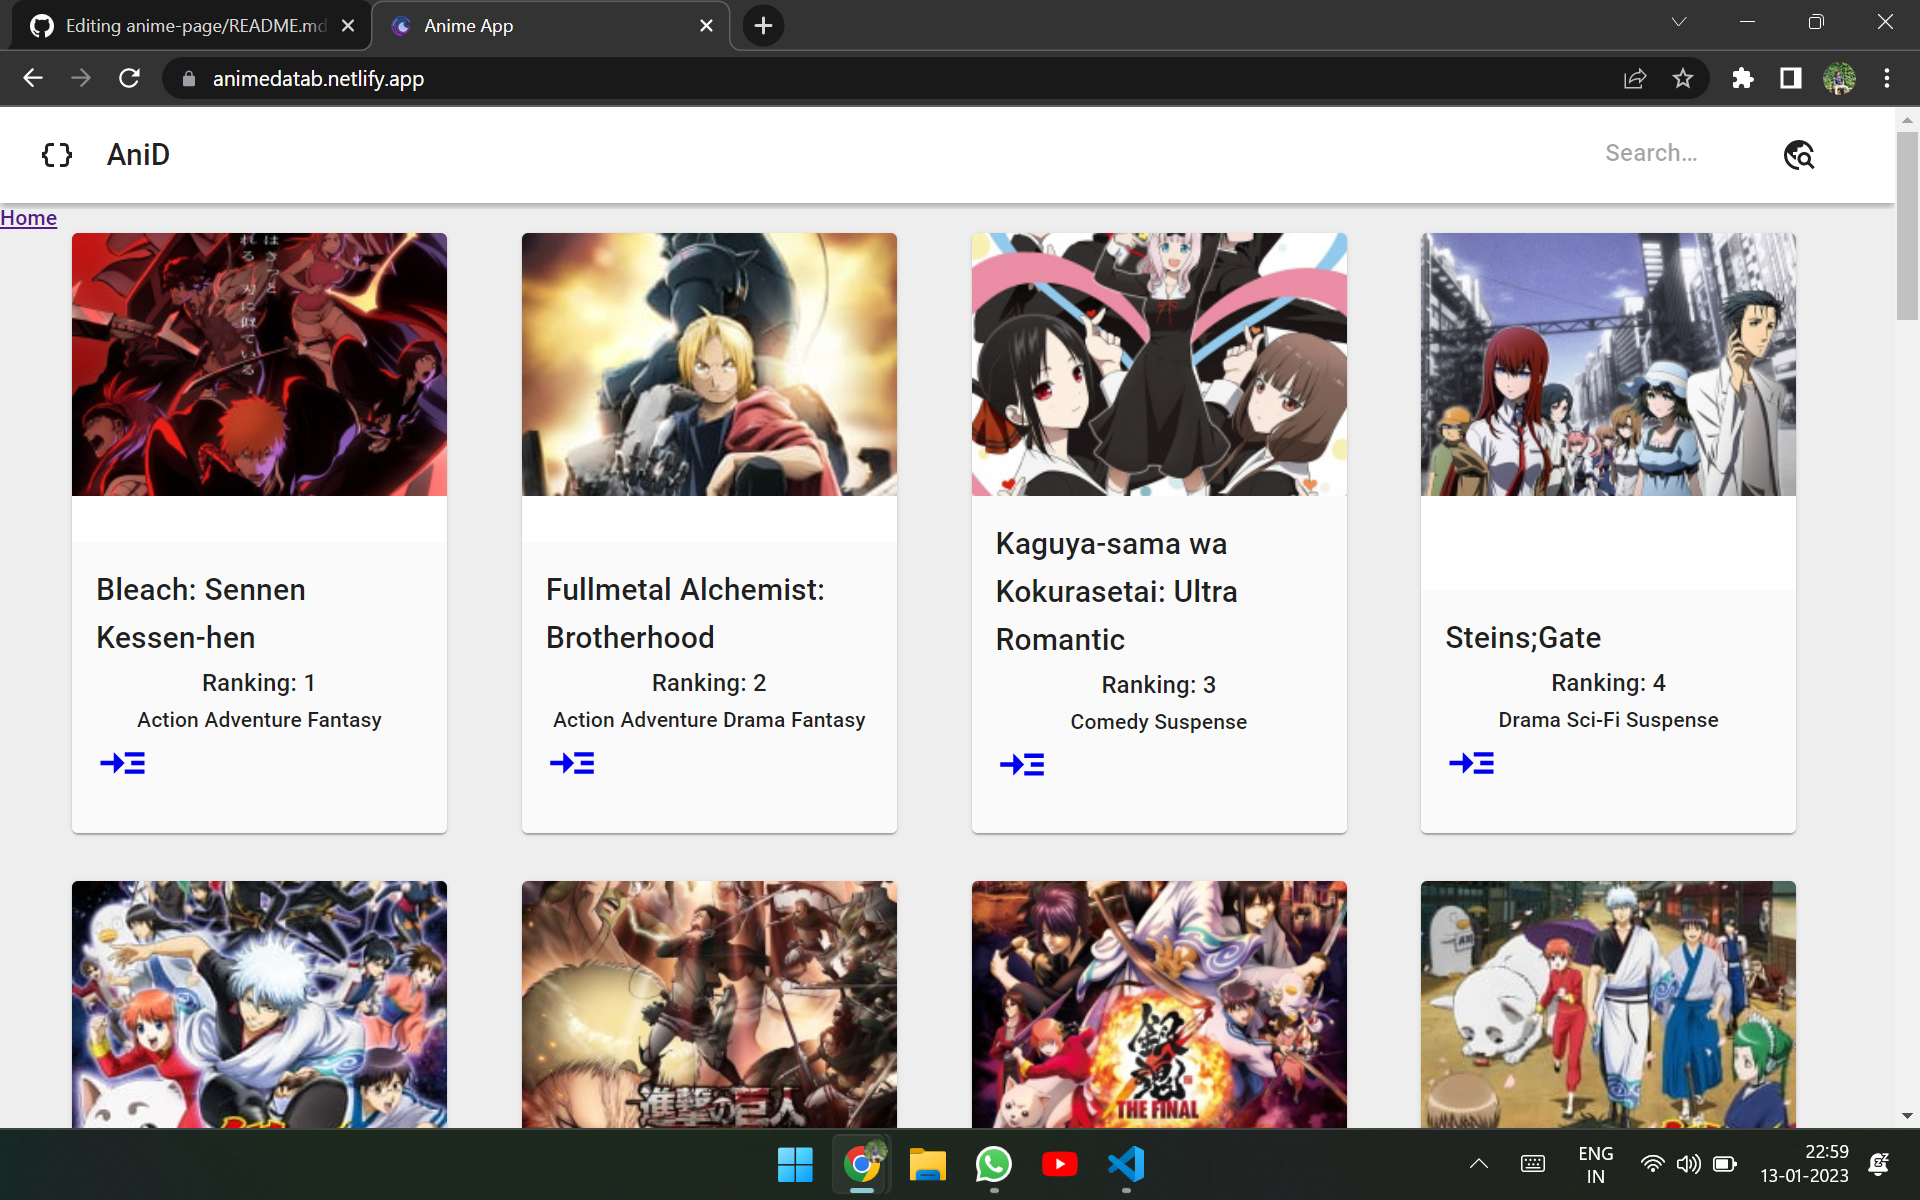1920x1200 pixels.
Task: Click the Fullmetal Alchemist: Brotherhood poster image
Action: 709,364
